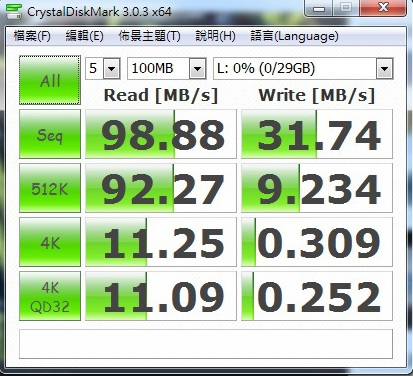Image resolution: width=413 pixels, height=376 pixels.
Task: Click the 4K write value 0.309
Action: click(x=317, y=242)
